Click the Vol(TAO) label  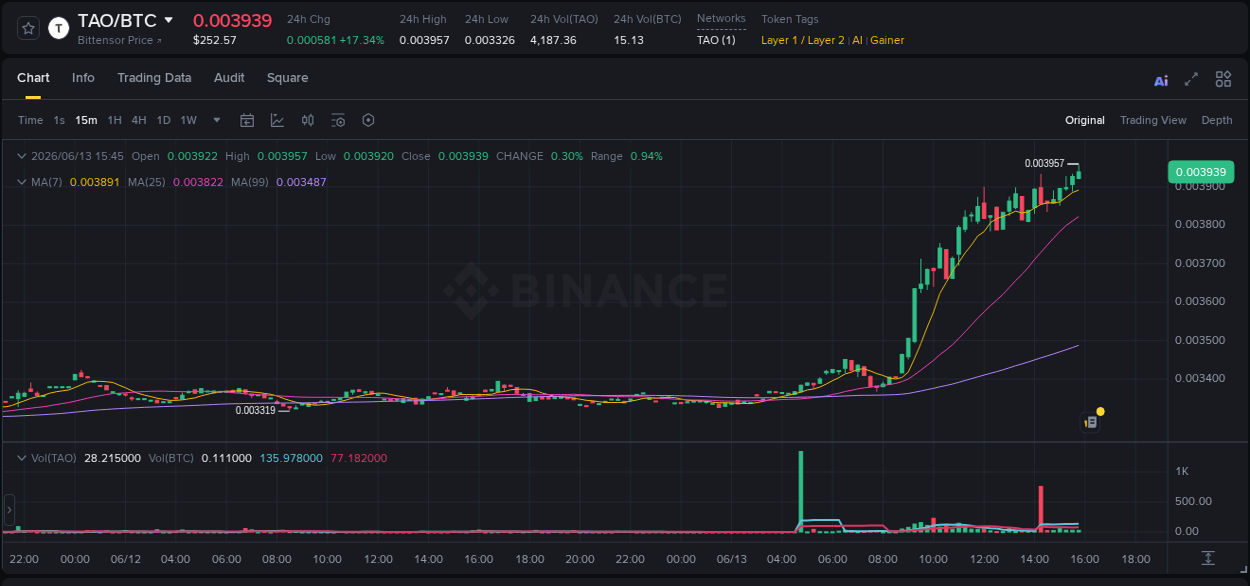(x=54, y=458)
